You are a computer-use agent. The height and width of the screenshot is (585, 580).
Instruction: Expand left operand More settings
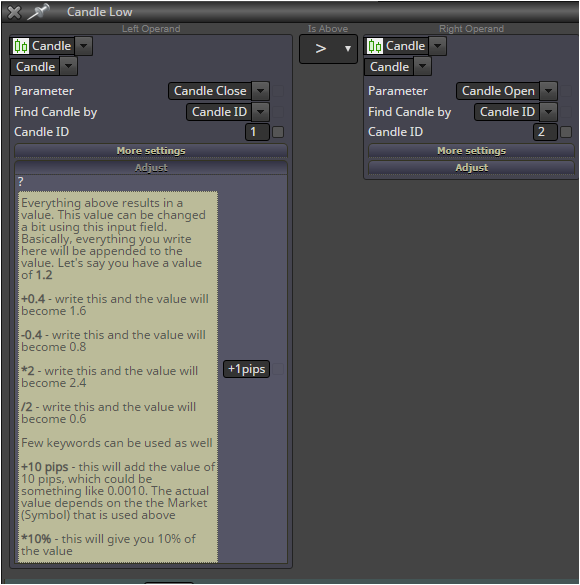coord(151,151)
